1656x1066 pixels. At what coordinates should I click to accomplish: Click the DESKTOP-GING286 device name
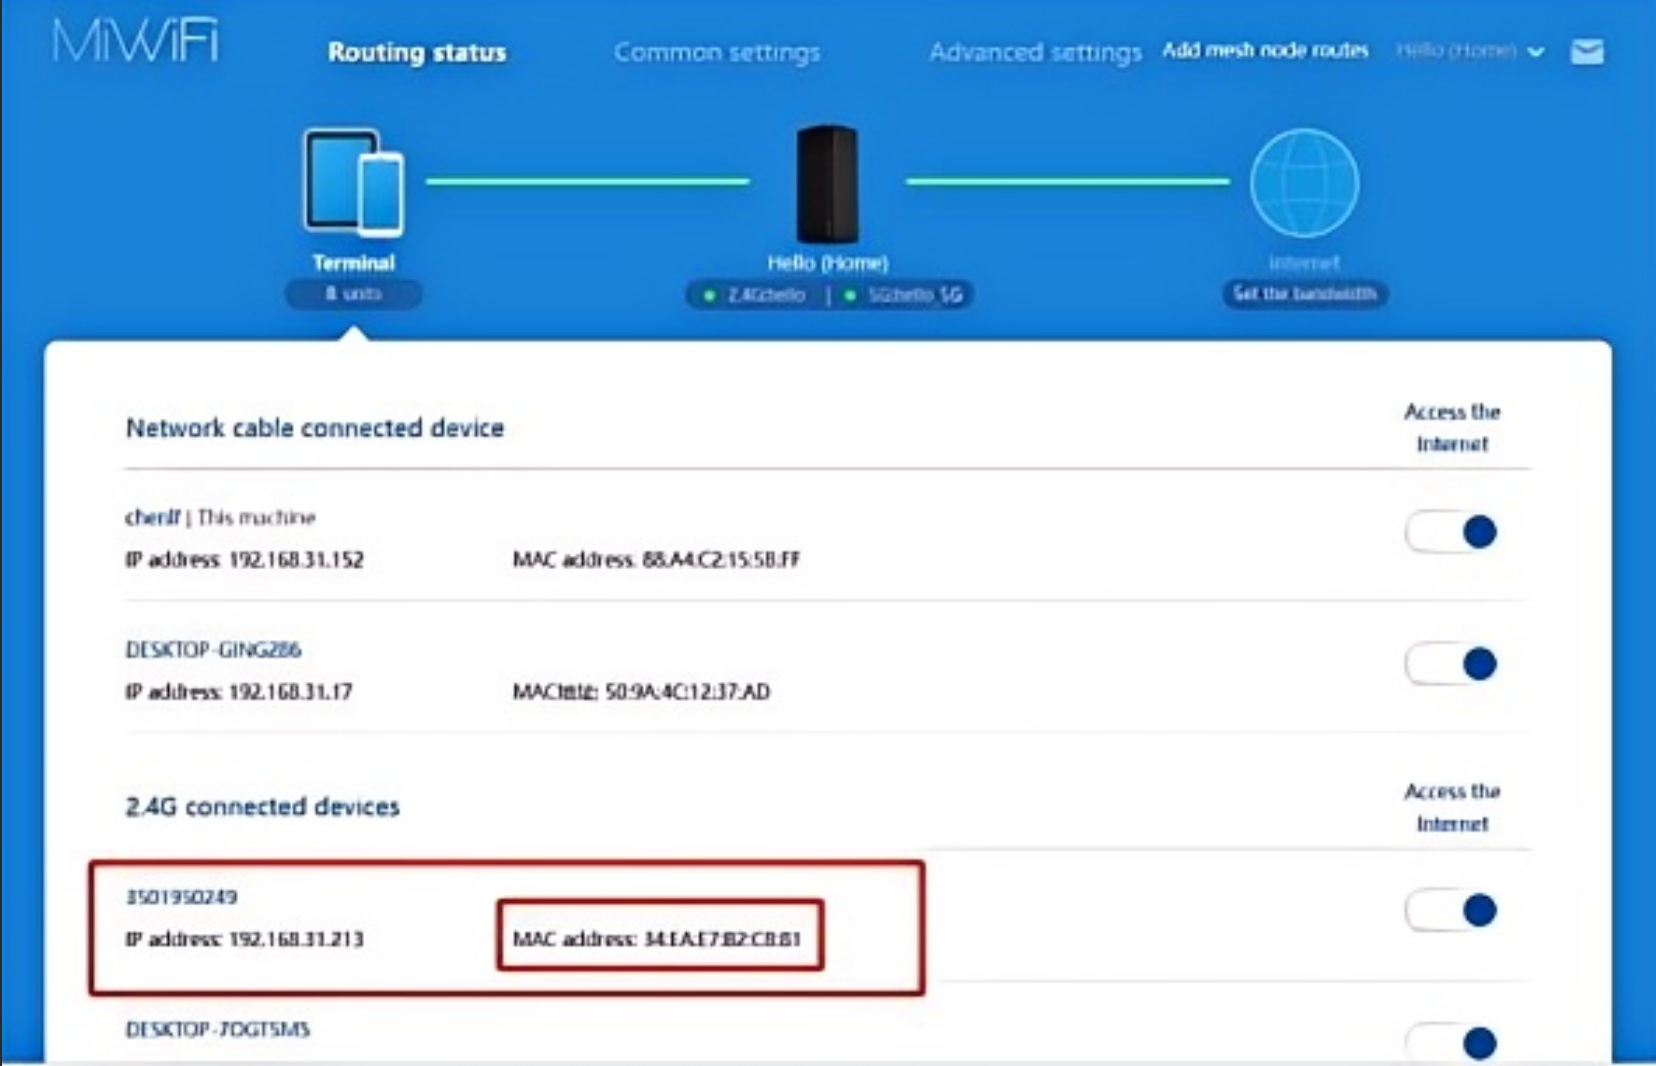213,650
